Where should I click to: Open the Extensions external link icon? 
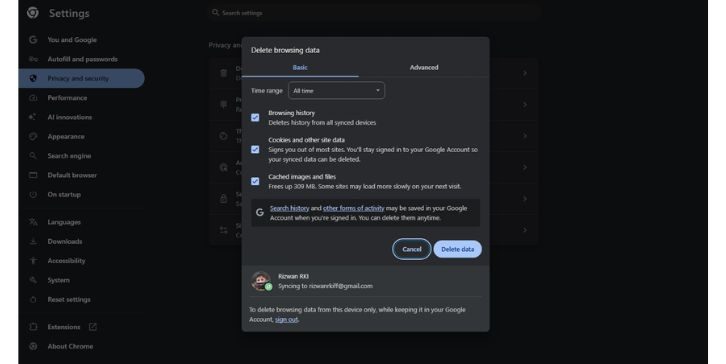pos(93,327)
